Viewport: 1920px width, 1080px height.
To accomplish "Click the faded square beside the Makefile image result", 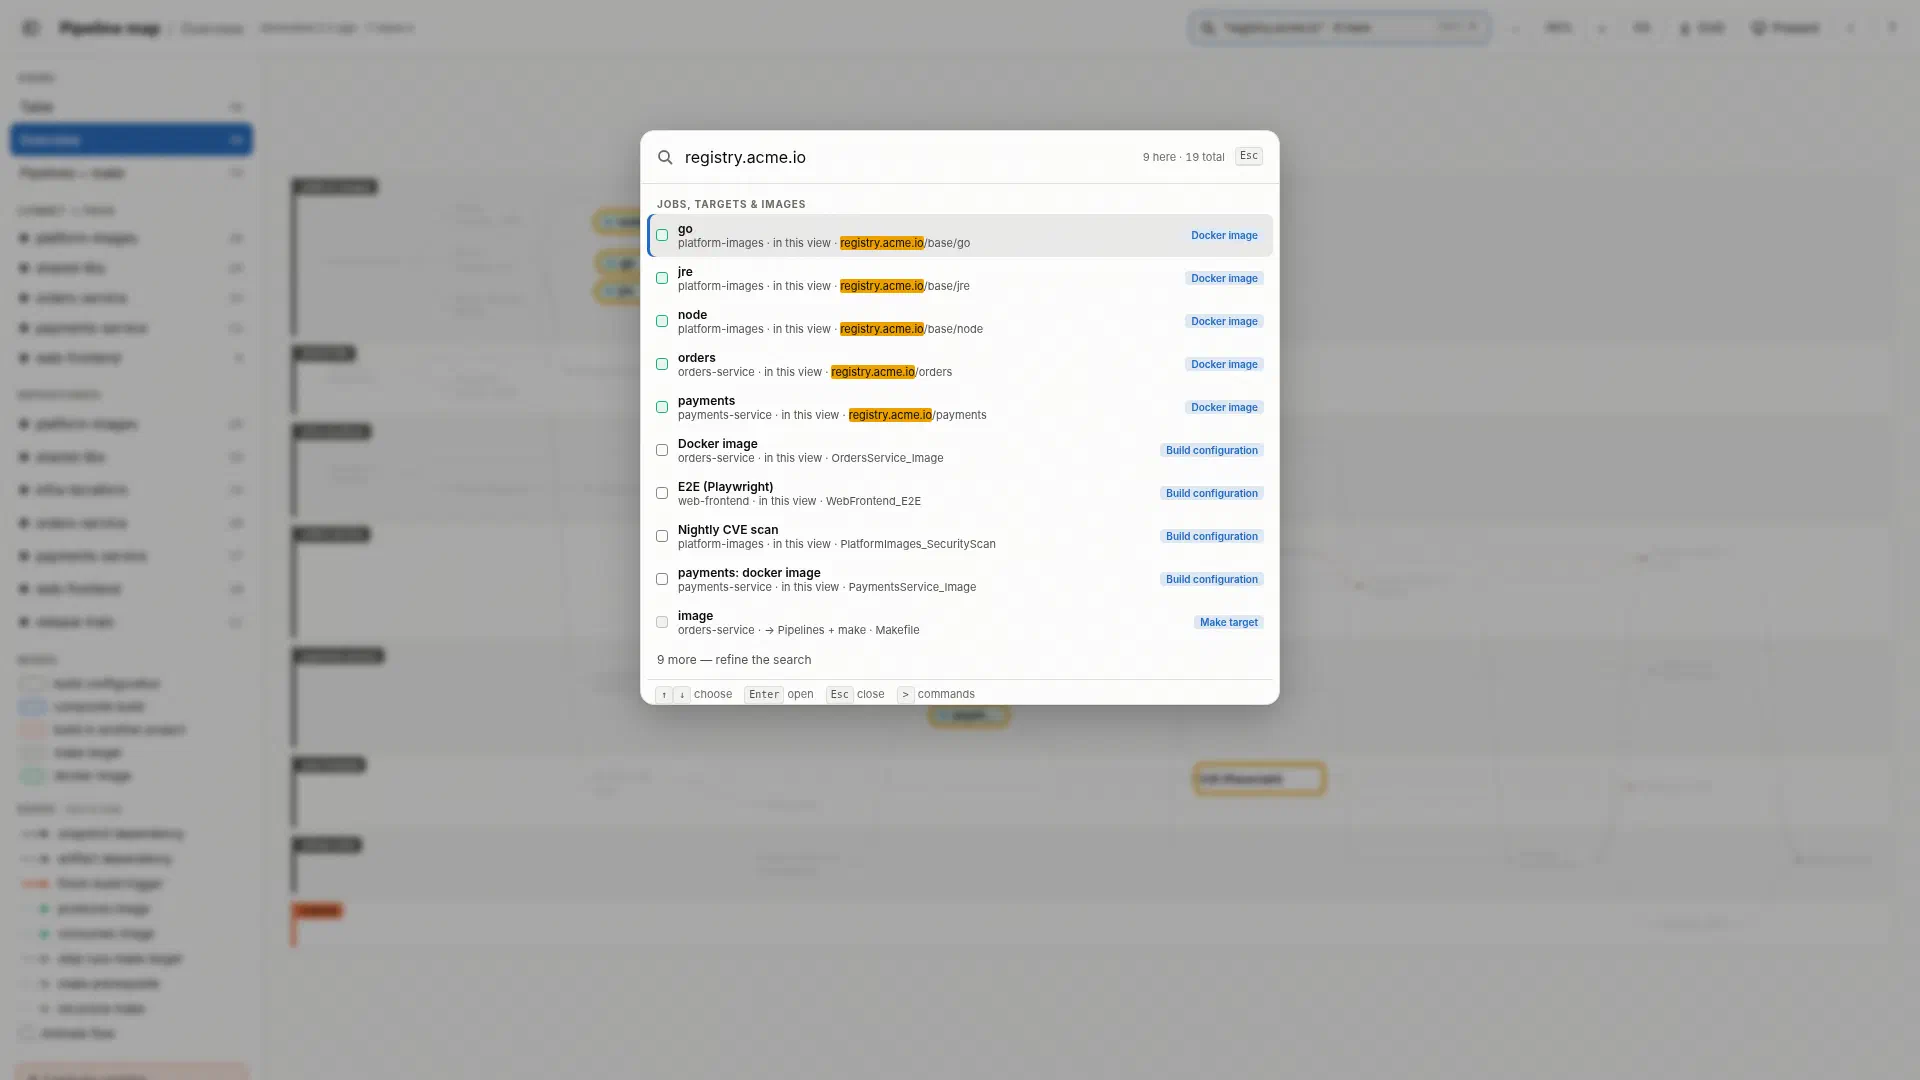I will (x=662, y=622).
